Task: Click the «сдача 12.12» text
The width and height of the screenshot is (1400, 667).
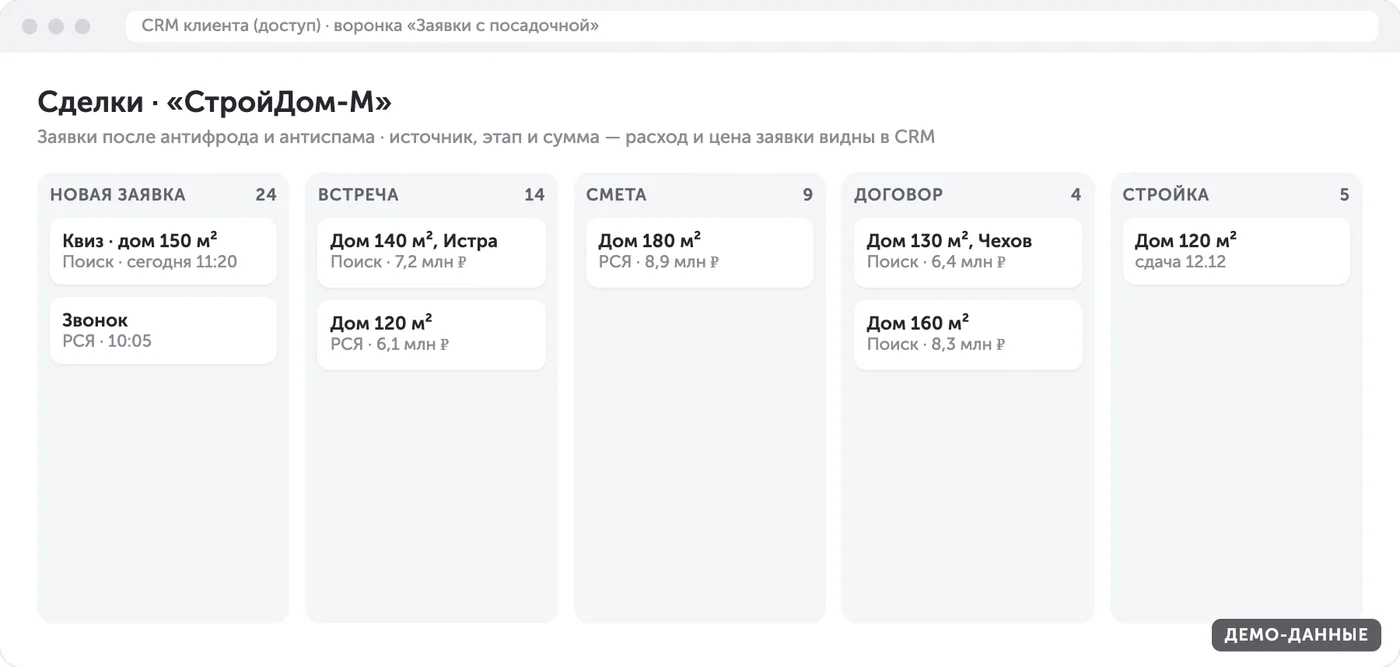Action: pos(1180,263)
